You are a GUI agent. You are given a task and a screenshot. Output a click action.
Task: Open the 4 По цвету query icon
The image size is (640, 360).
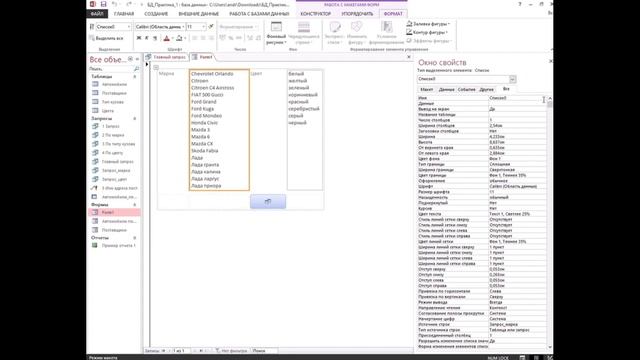point(95,153)
